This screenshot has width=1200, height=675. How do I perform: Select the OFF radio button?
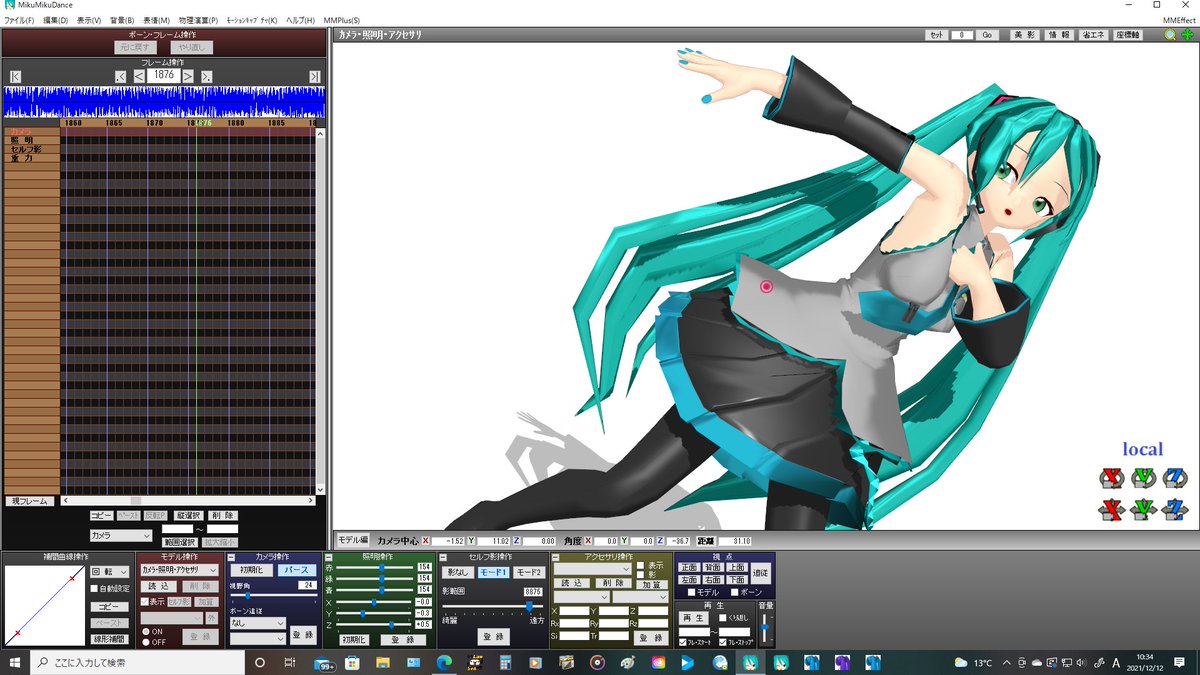click(x=145, y=642)
